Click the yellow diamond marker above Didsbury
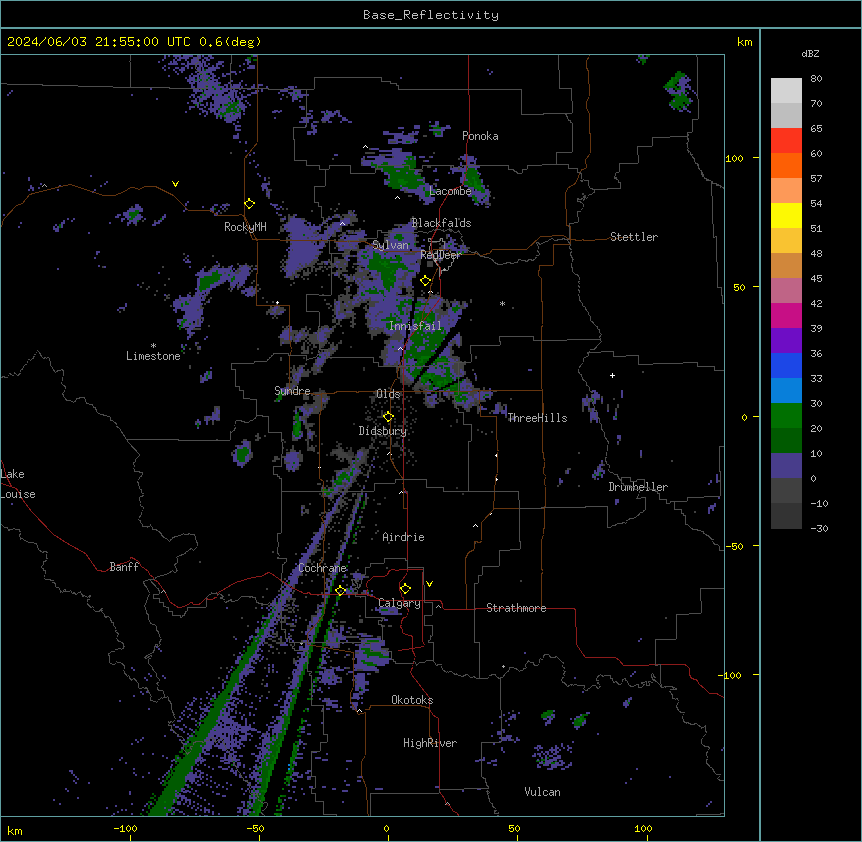Viewport: 862px width, 842px height. click(388, 417)
